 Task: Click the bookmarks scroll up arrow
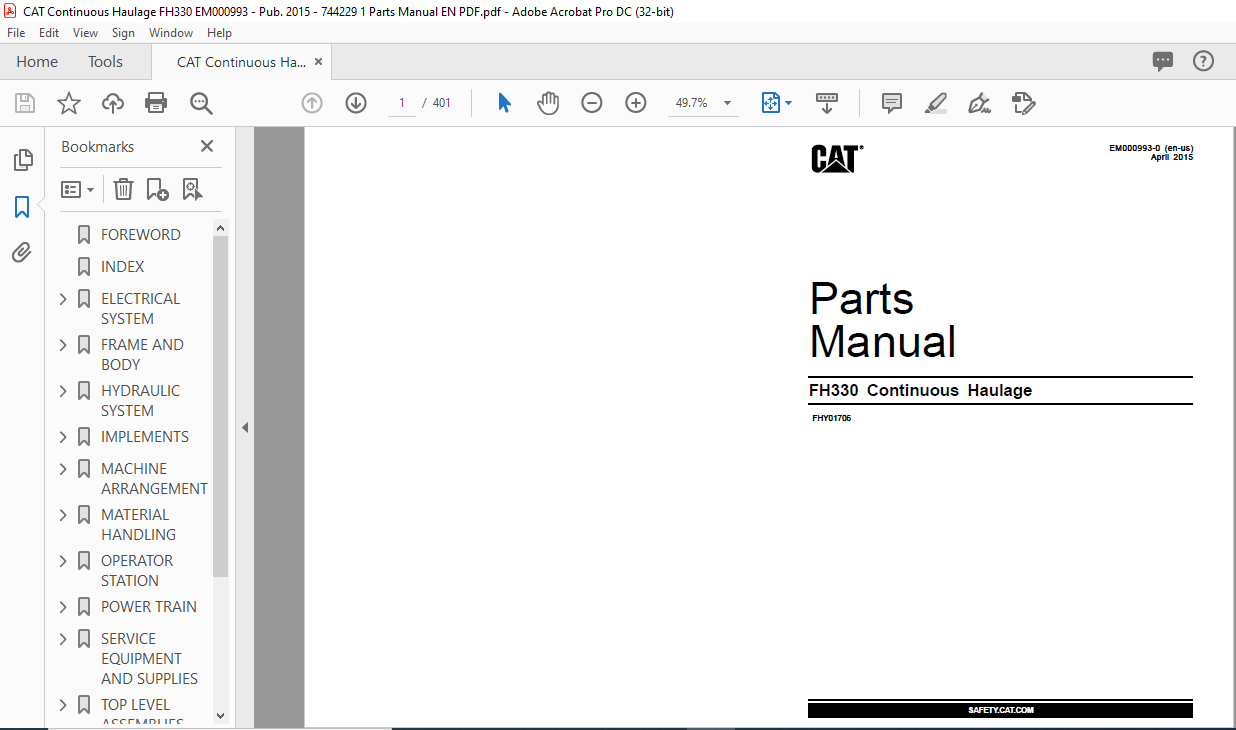pyautogui.click(x=221, y=229)
